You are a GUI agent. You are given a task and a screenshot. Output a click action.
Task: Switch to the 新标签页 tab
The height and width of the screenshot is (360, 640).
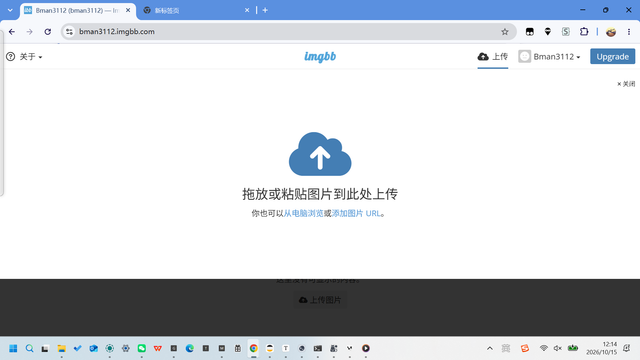click(x=196, y=10)
